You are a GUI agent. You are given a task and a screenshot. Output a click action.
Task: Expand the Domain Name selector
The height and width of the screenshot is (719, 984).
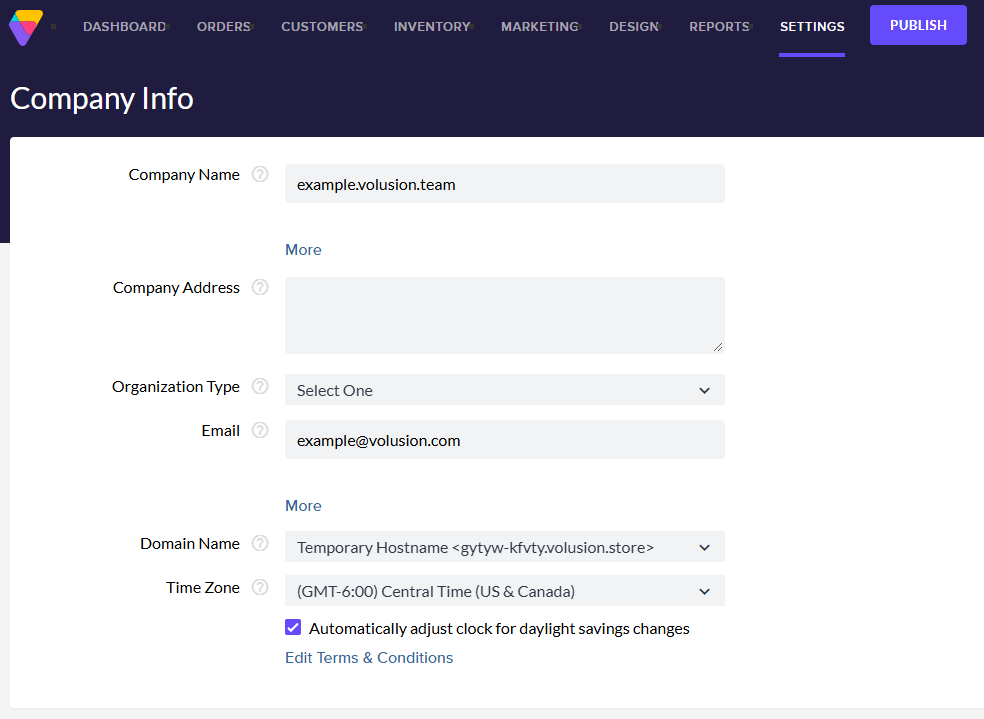coord(504,547)
